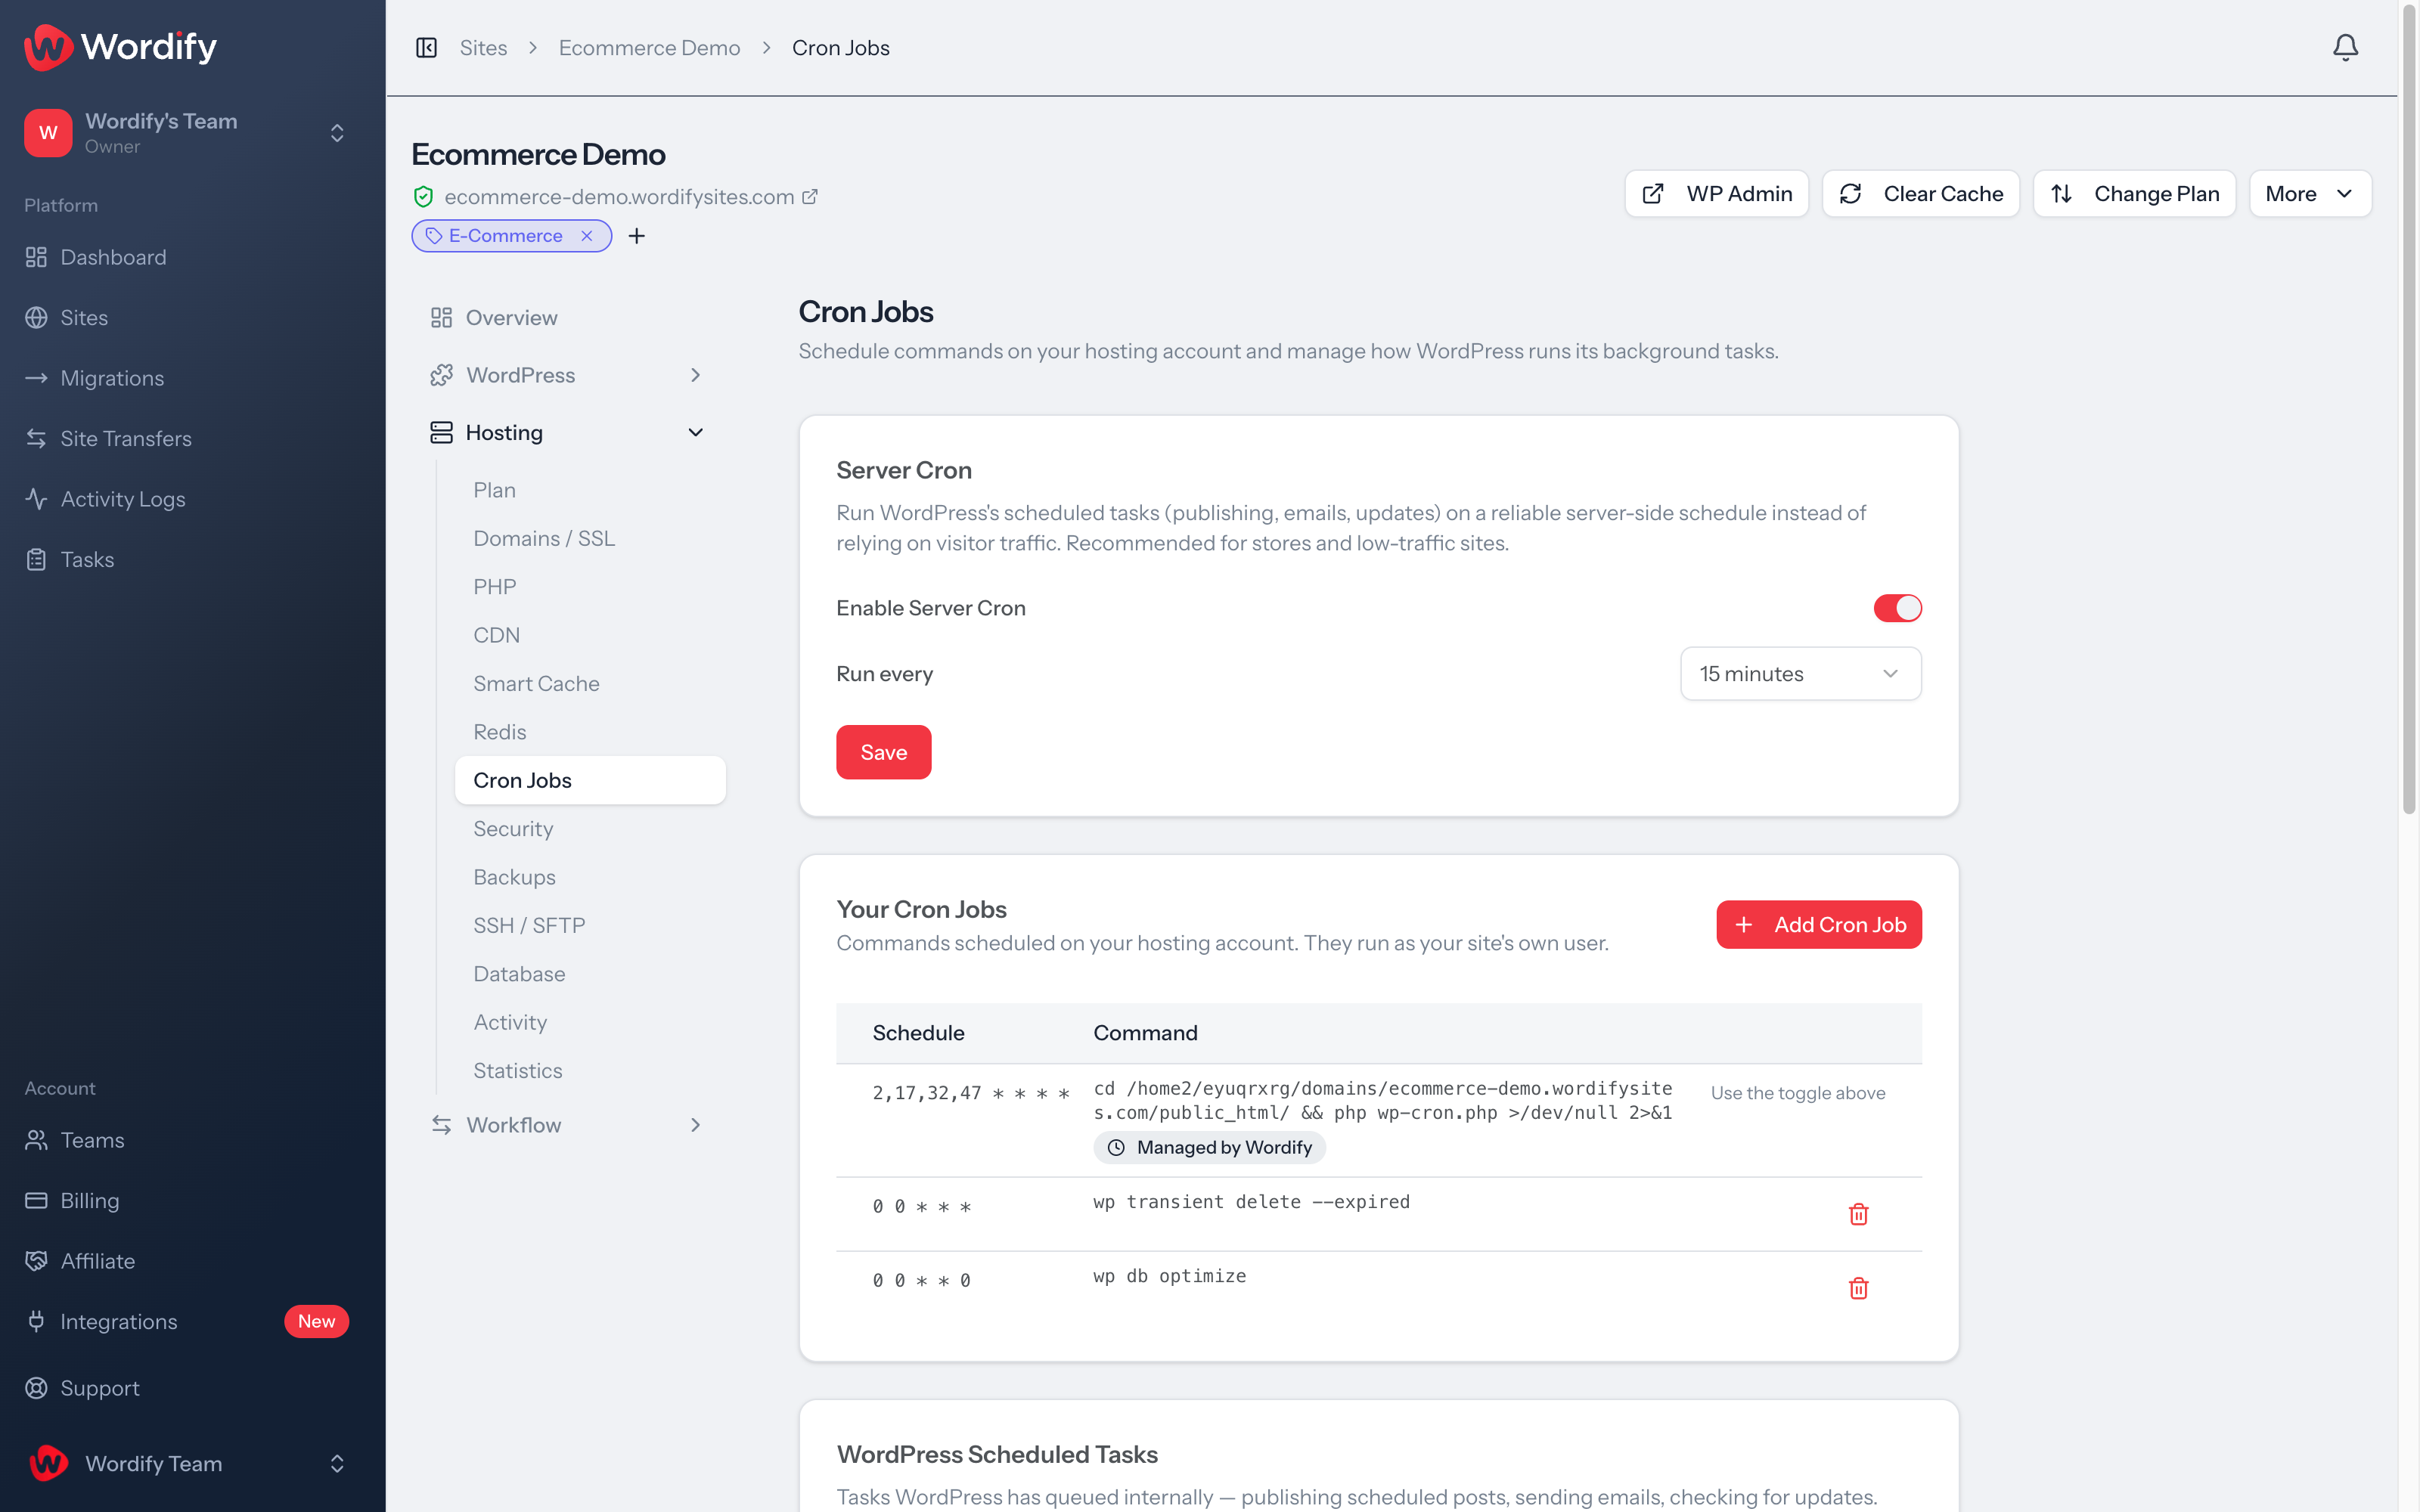Click Add Cron Job button
Image resolution: width=2420 pixels, height=1512 pixels.
click(1818, 925)
